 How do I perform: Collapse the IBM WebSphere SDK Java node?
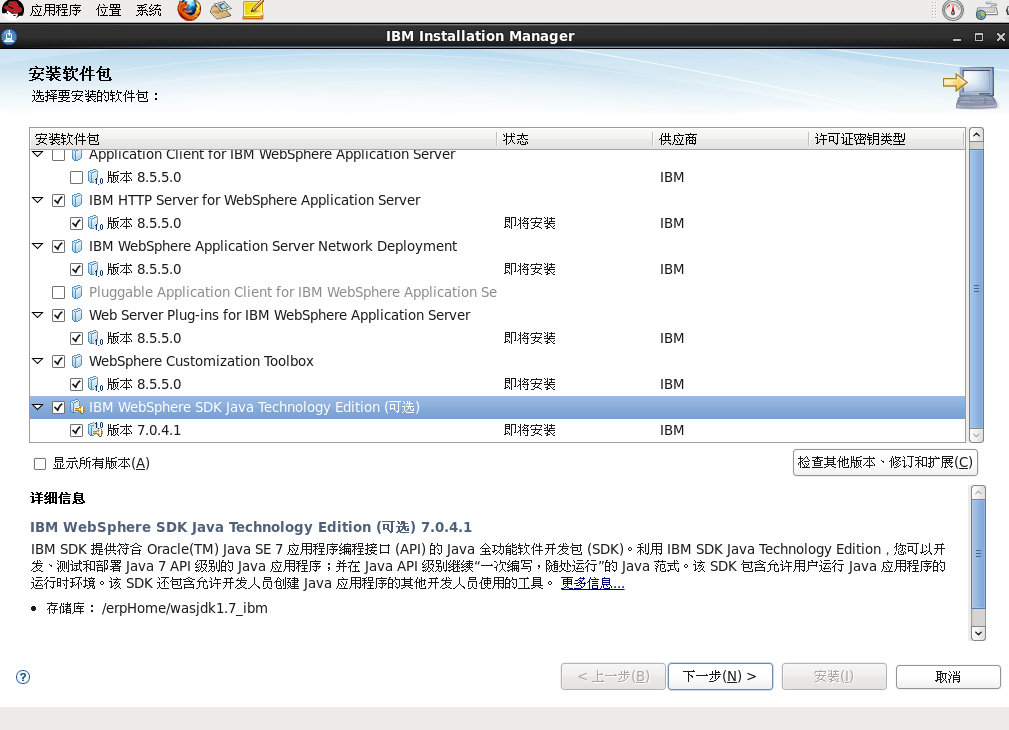38,407
